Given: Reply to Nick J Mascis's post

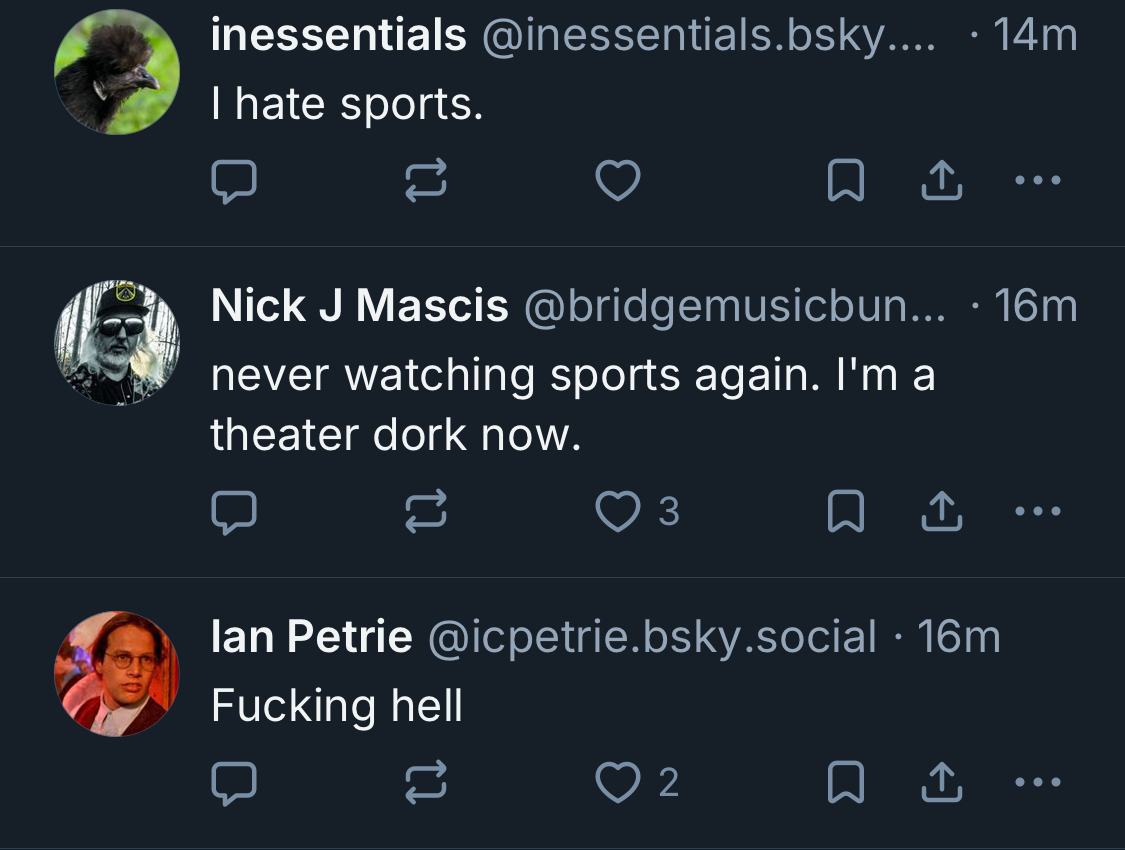Looking at the screenshot, I should 235,512.
